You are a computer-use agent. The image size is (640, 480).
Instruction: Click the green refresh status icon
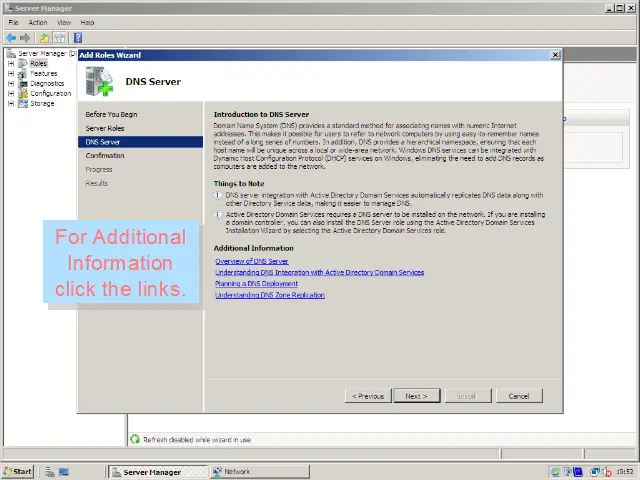pyautogui.click(x=135, y=439)
